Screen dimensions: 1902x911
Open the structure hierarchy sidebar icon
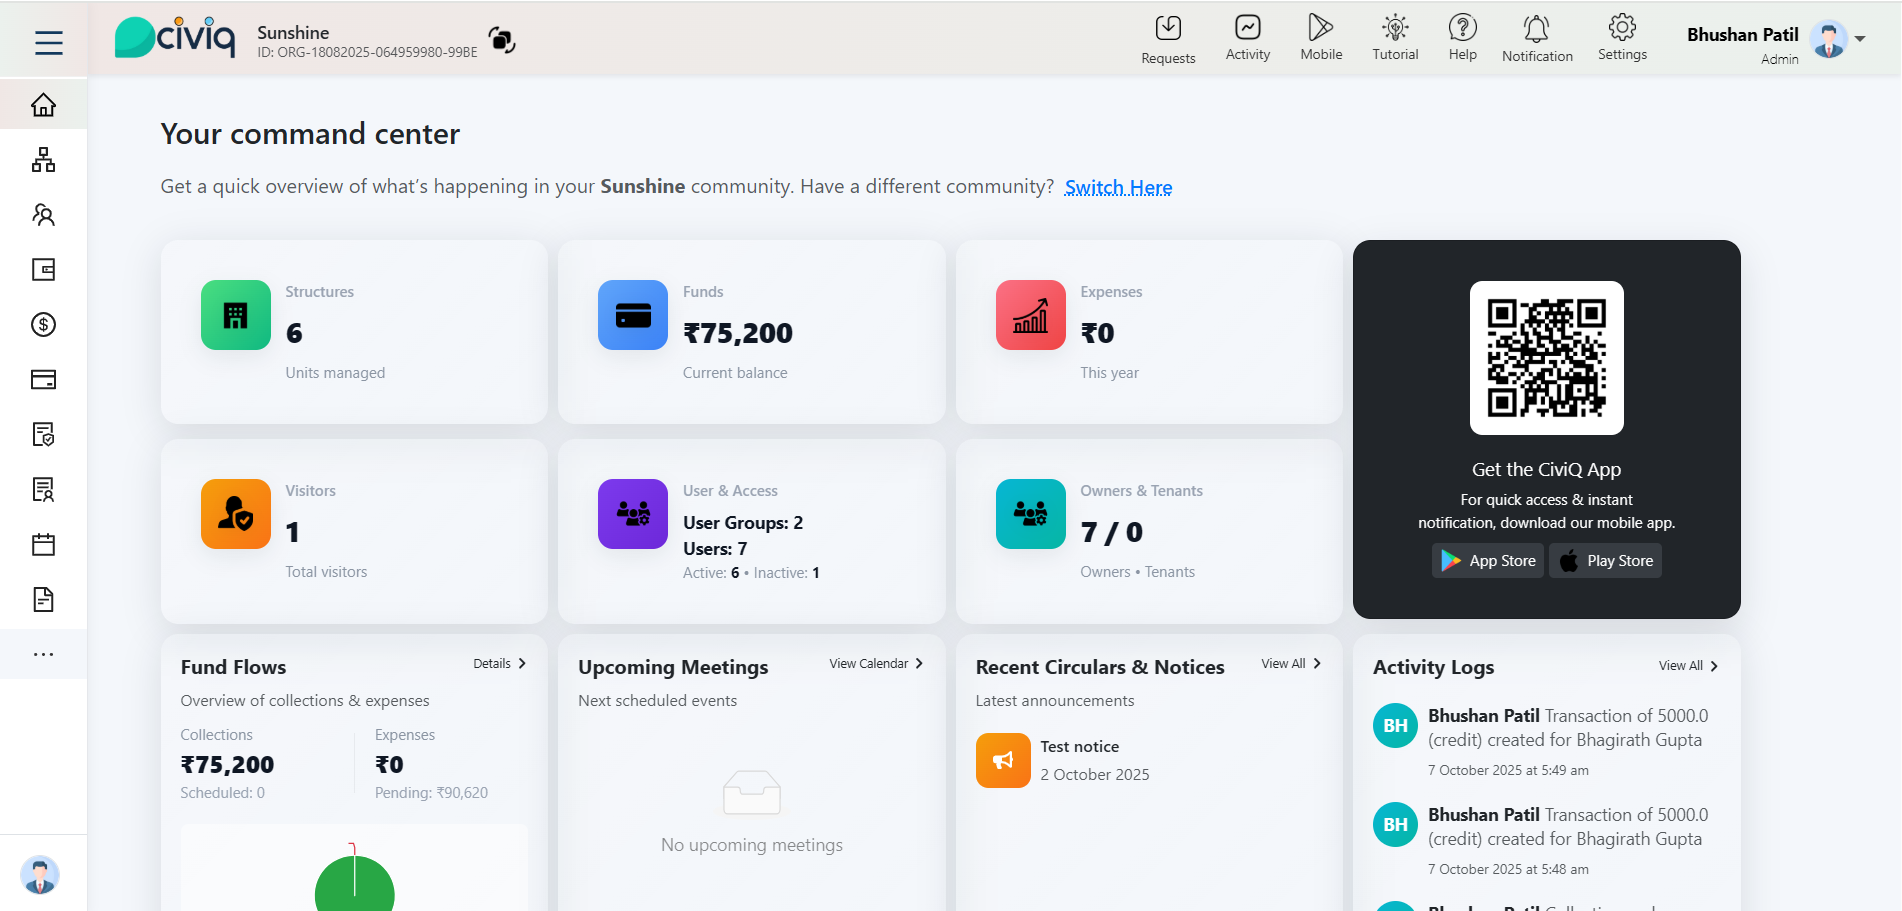[43, 160]
